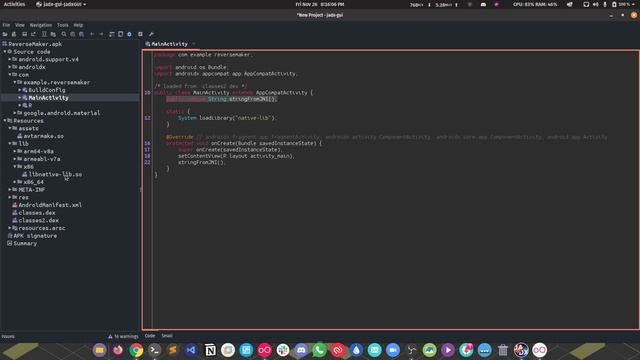This screenshot has width=640, height=360.
Task: Open the View menu
Action: [20, 25]
